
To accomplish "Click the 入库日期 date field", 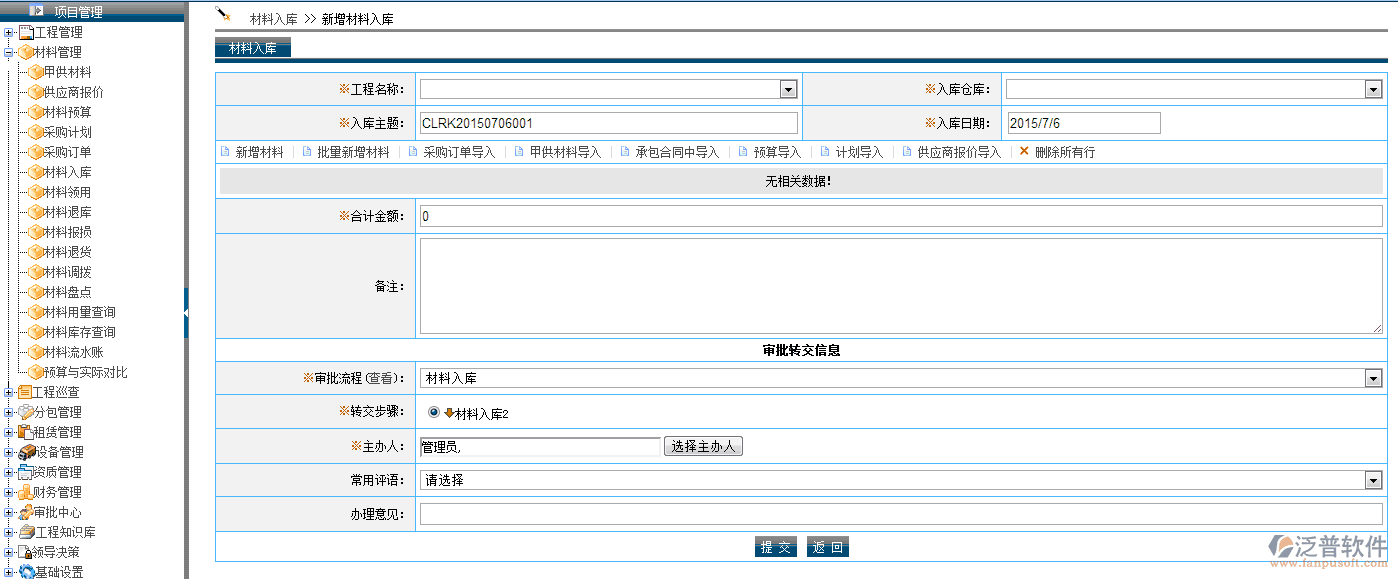I will tap(1084, 123).
